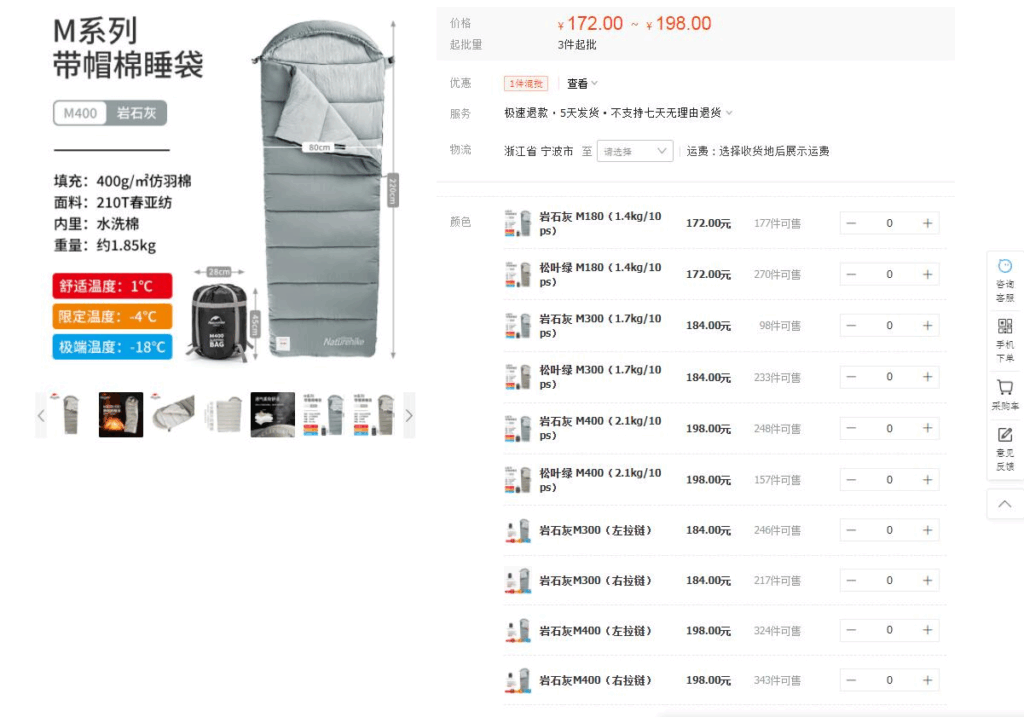Decrease quantity for 松叶绿 M400 with minus
The height and width of the screenshot is (717, 1024).
coord(851,480)
